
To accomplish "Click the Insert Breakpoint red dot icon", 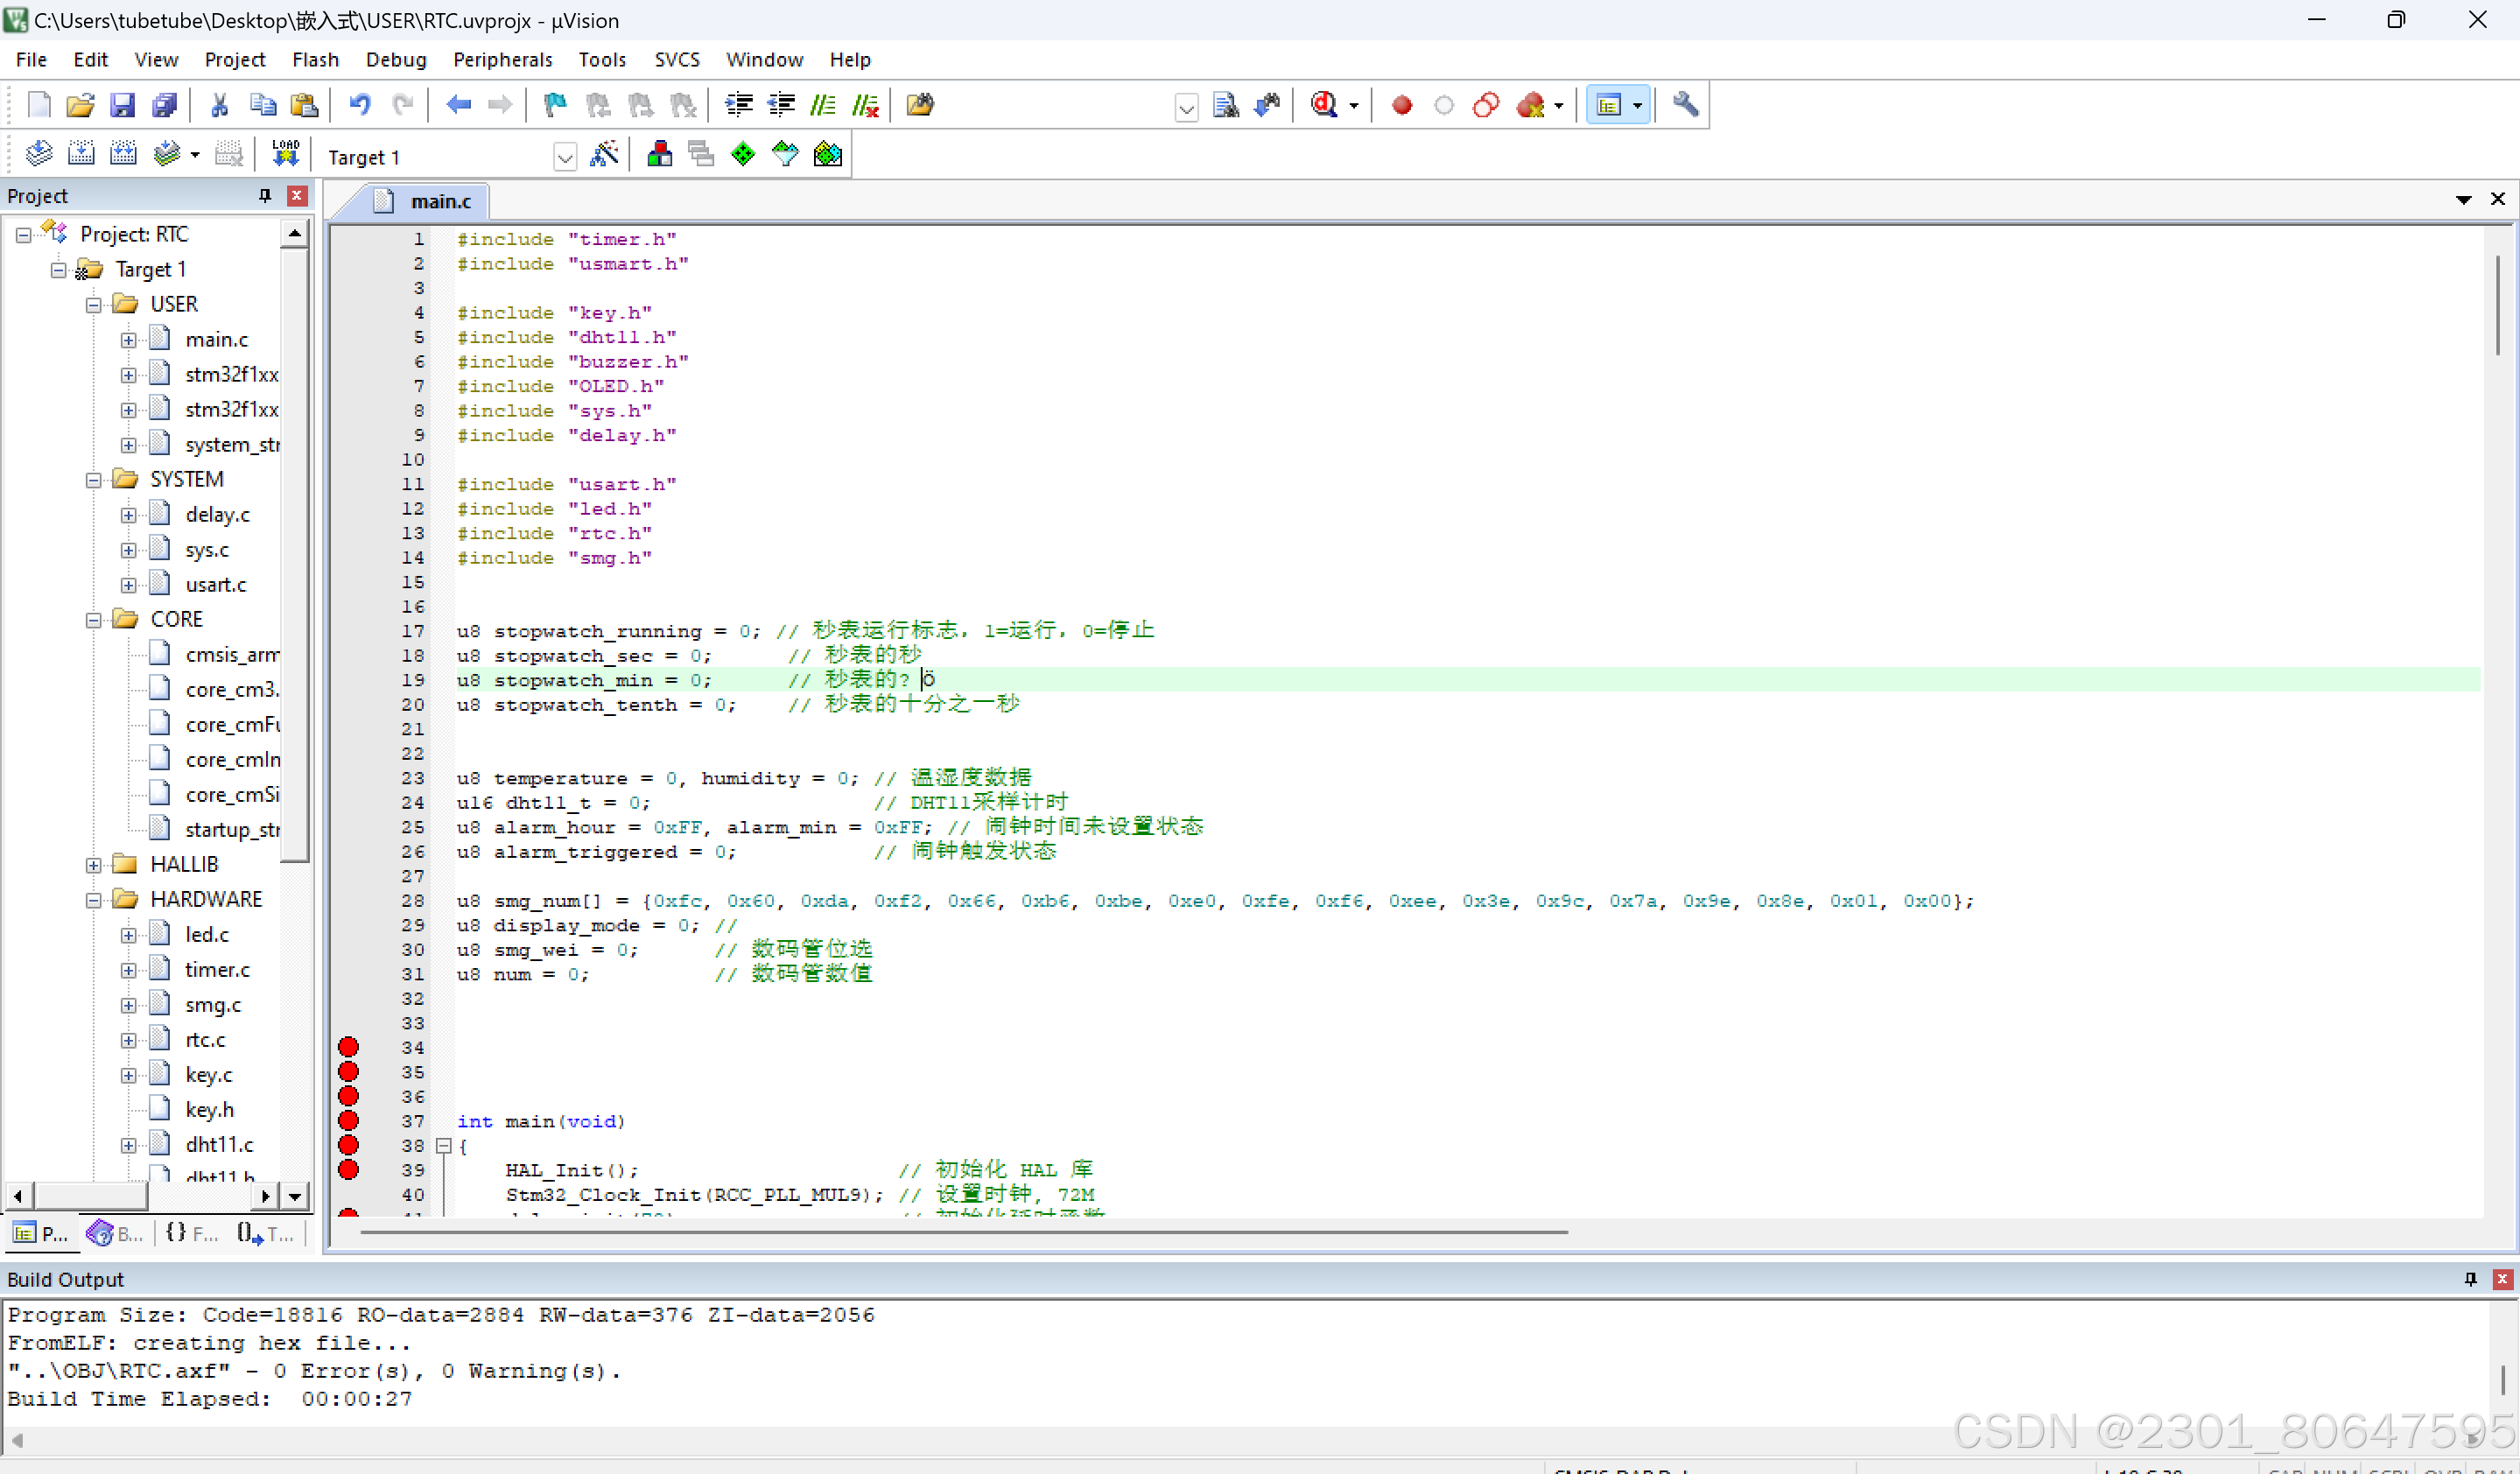I will pos(1401,104).
